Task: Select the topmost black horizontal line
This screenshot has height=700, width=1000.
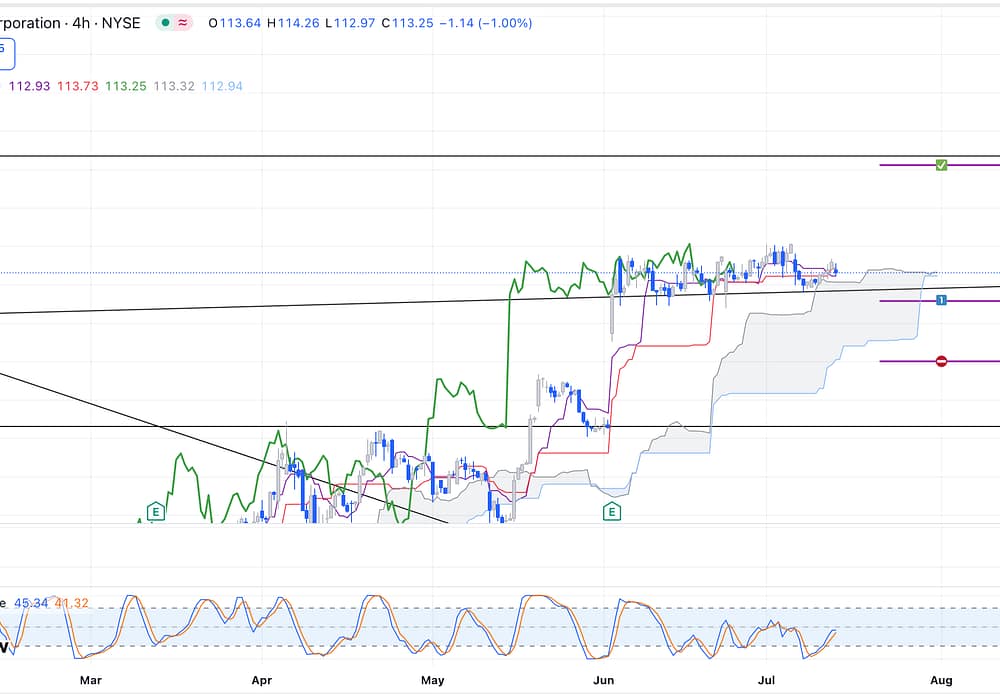Action: [x=500, y=156]
